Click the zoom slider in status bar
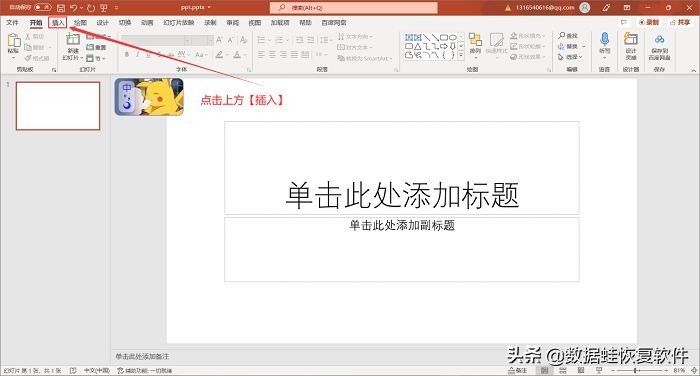 (641, 371)
